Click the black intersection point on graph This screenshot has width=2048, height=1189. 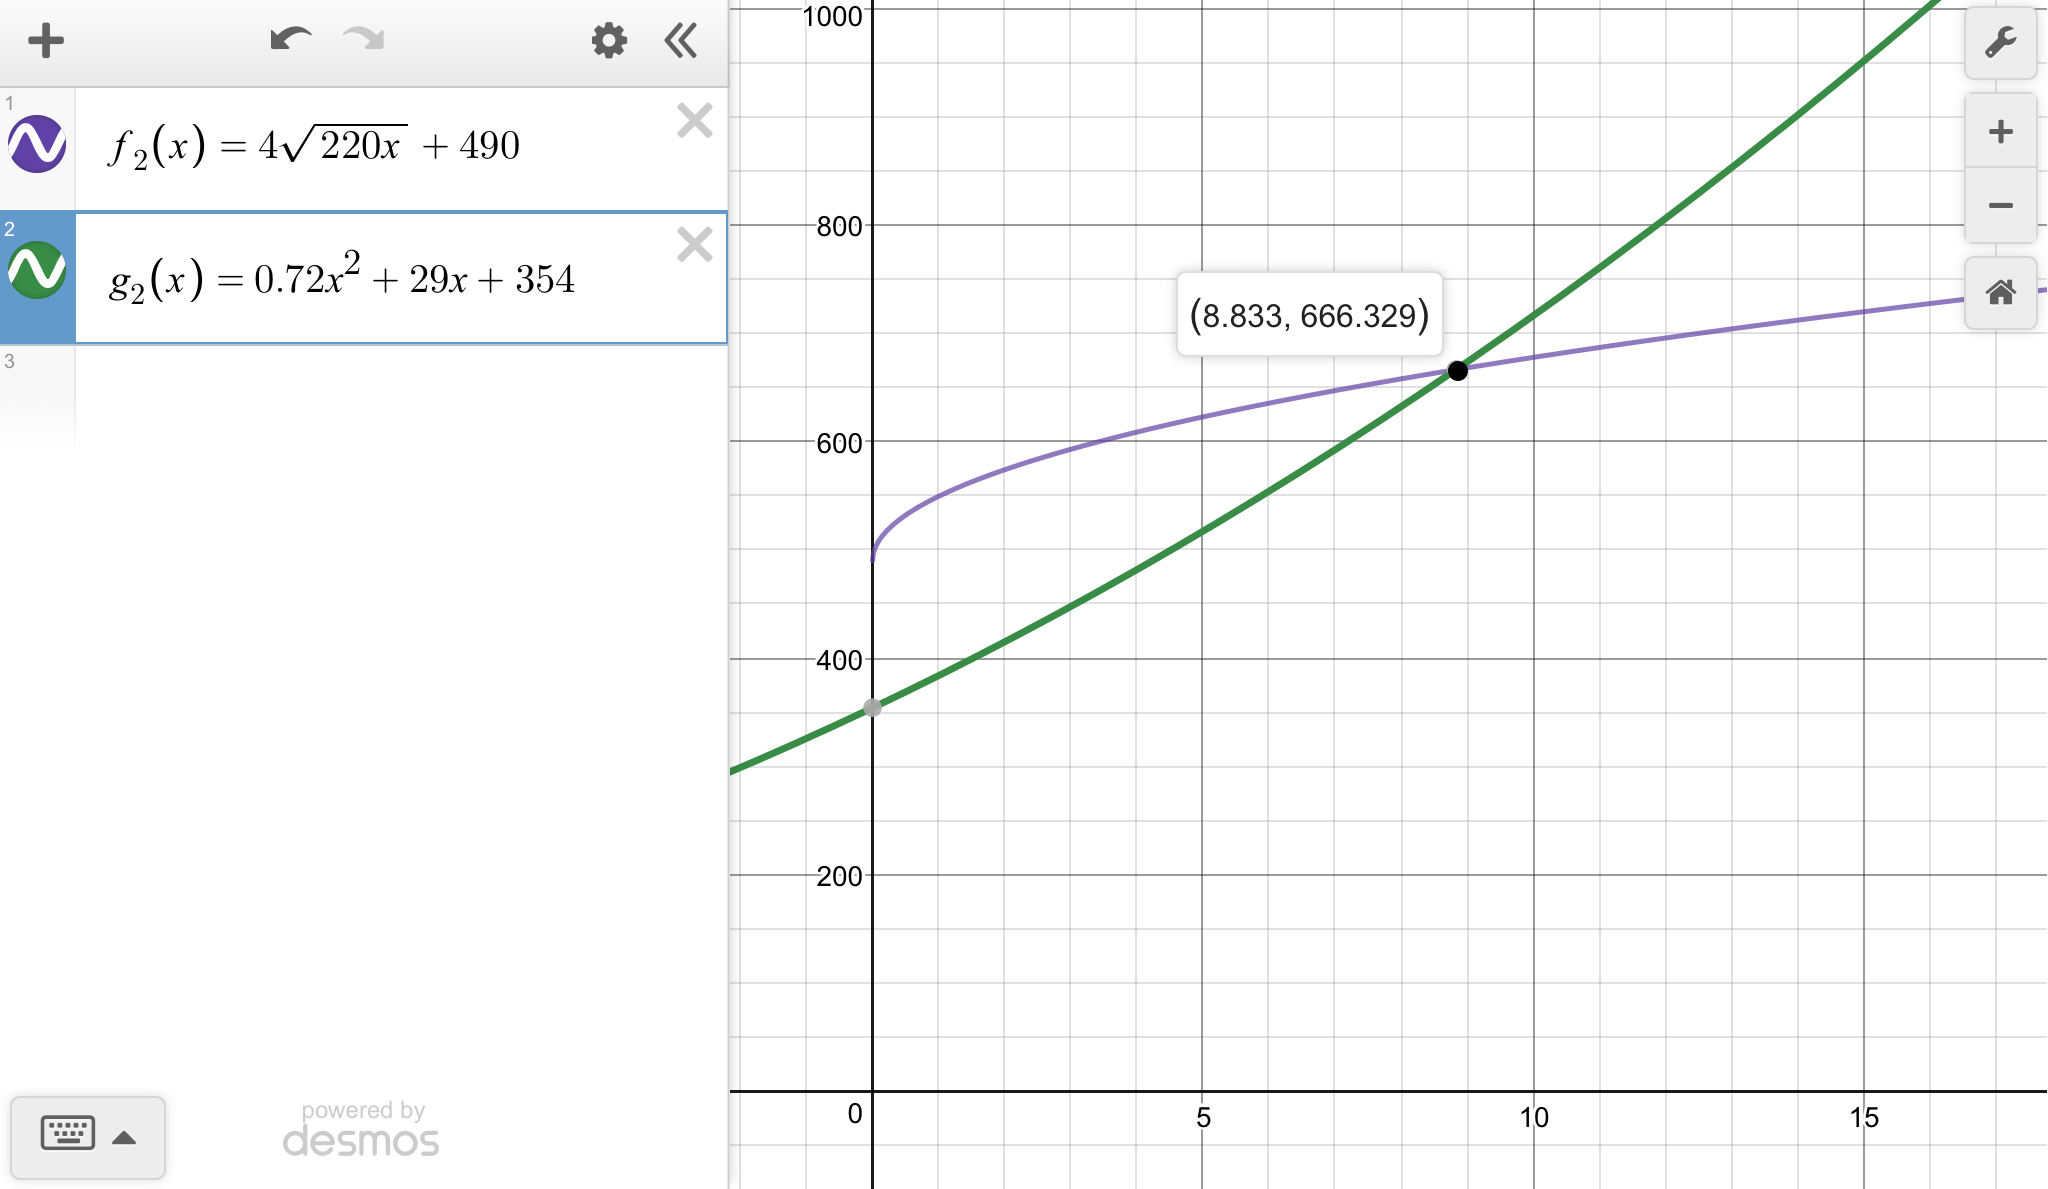pos(1458,371)
